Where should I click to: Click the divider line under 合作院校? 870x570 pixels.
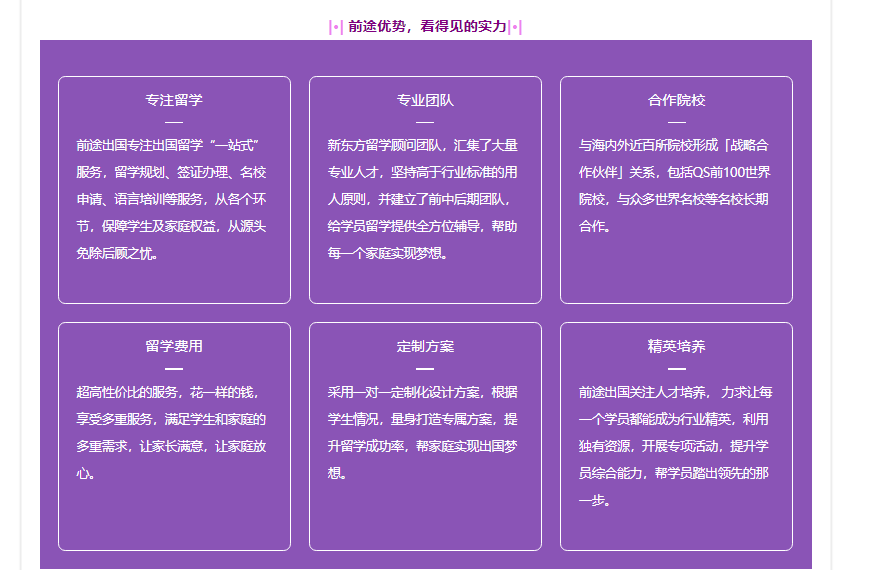pos(676,122)
